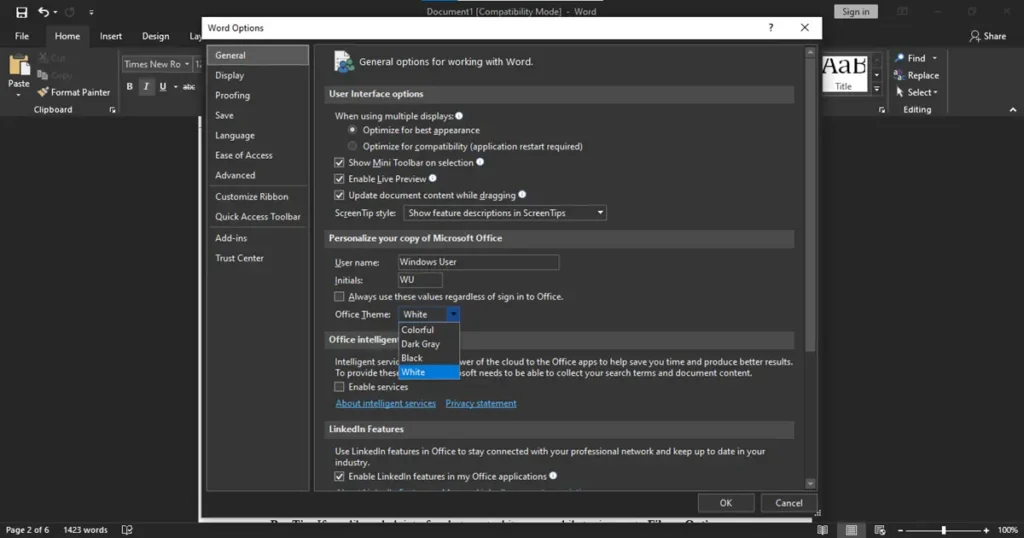Click the Sign in button

[x=856, y=12]
